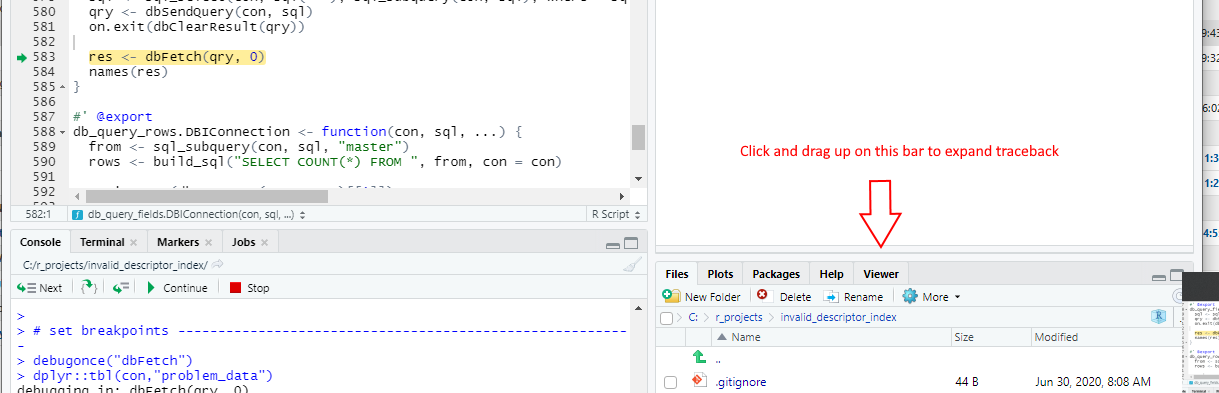Screen dimensions: 1219x393
Task: Open the More gear dropdown
Action: (931, 297)
